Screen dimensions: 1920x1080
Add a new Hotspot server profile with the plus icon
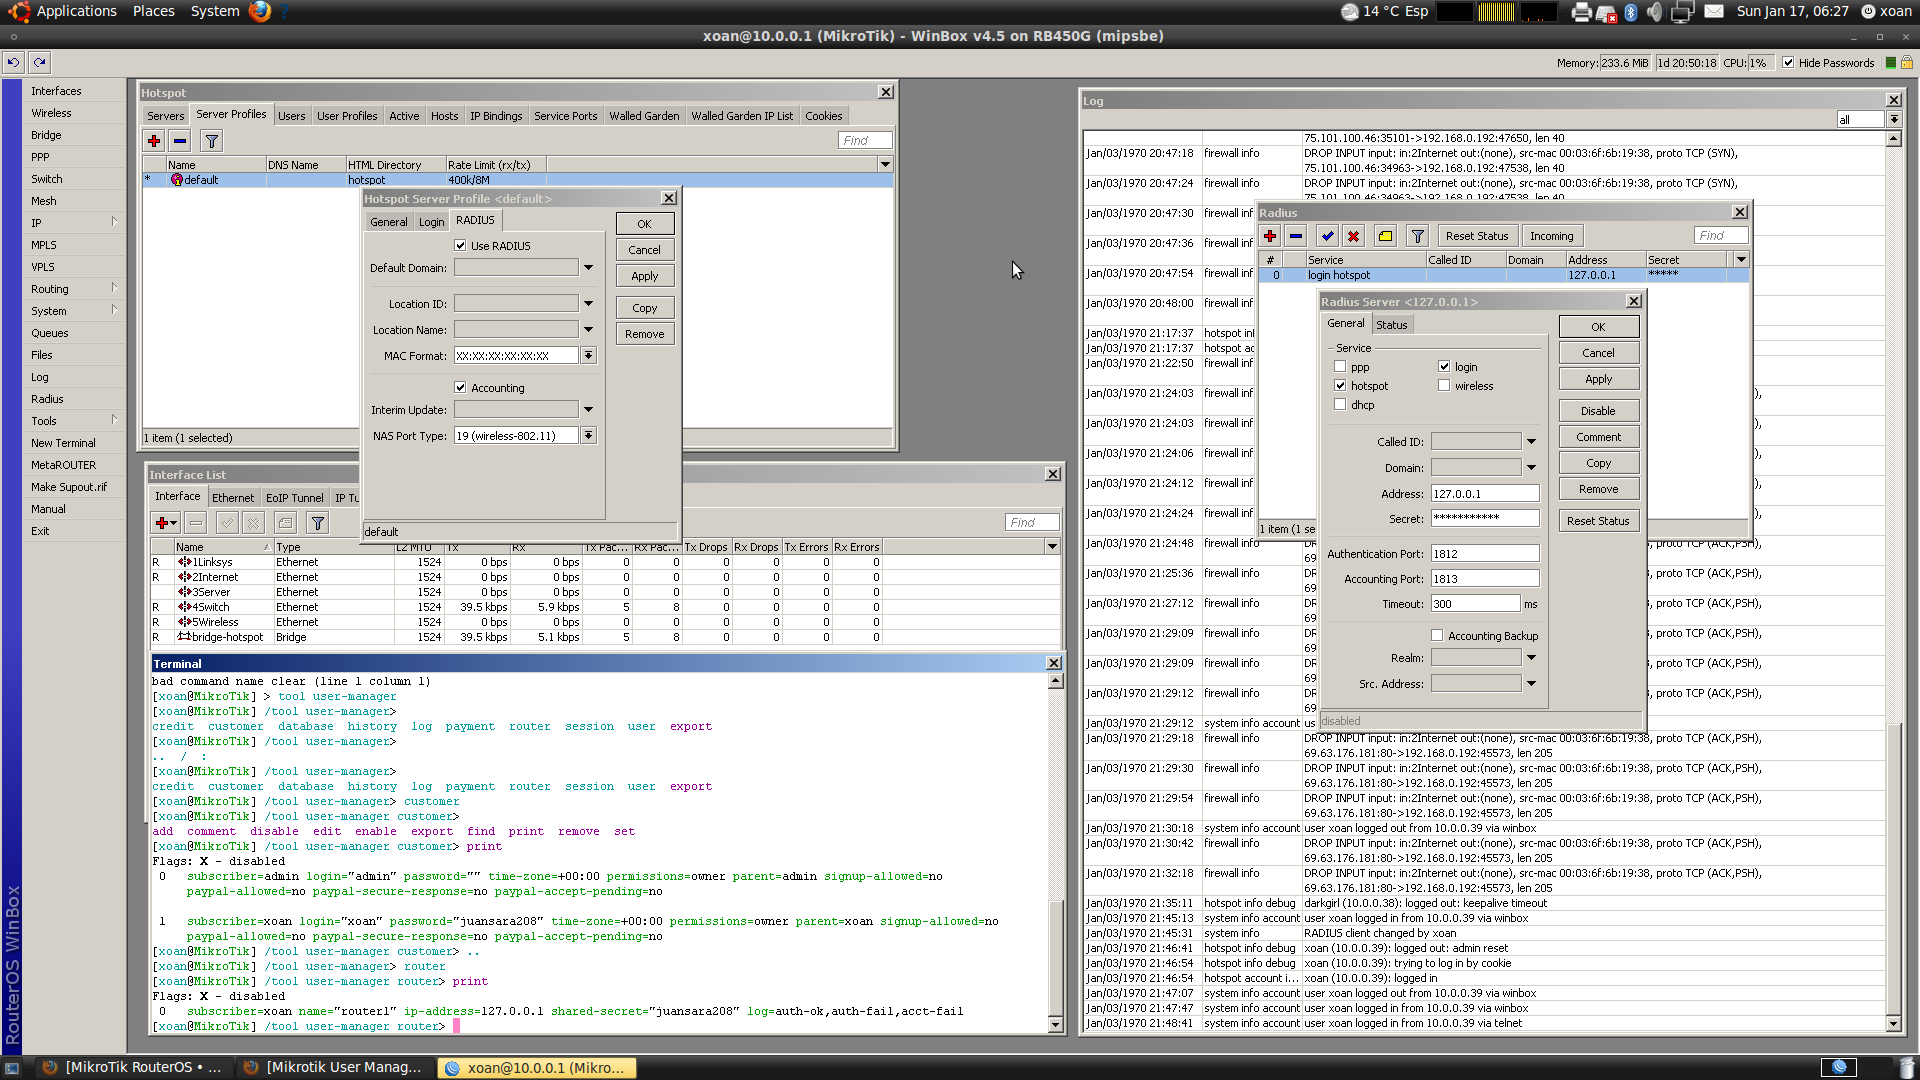(154, 140)
